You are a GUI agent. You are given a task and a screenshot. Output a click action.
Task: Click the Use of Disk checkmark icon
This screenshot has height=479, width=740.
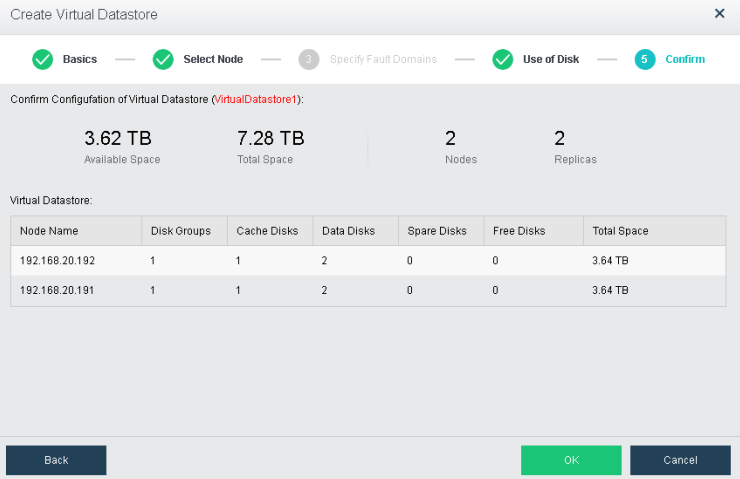pos(503,60)
